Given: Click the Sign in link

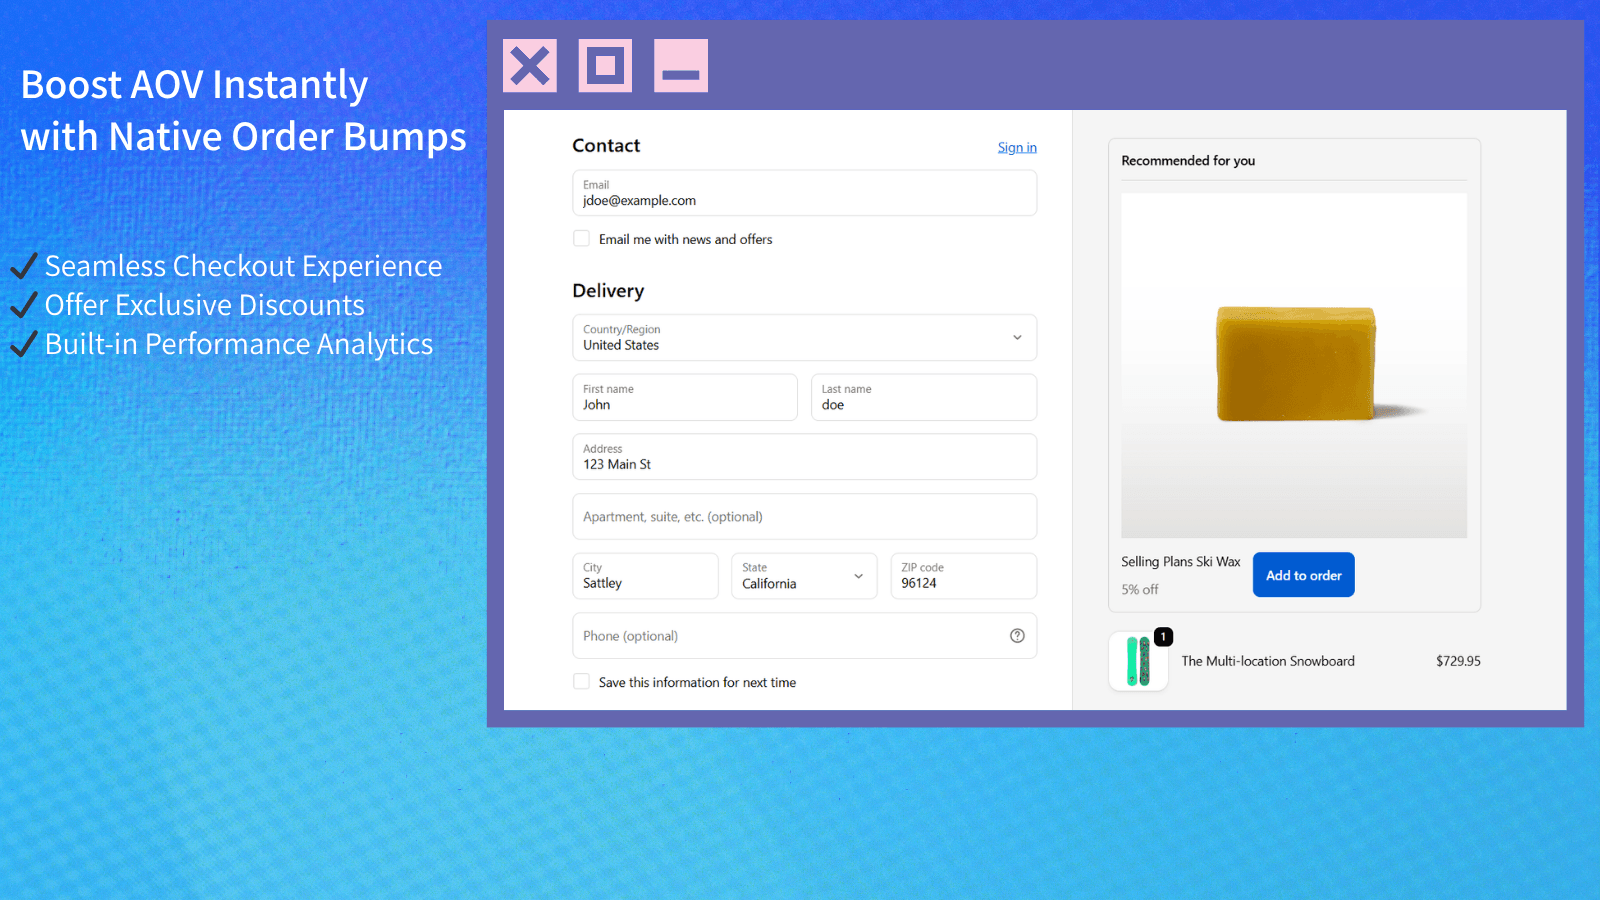Looking at the screenshot, I should [x=1017, y=147].
